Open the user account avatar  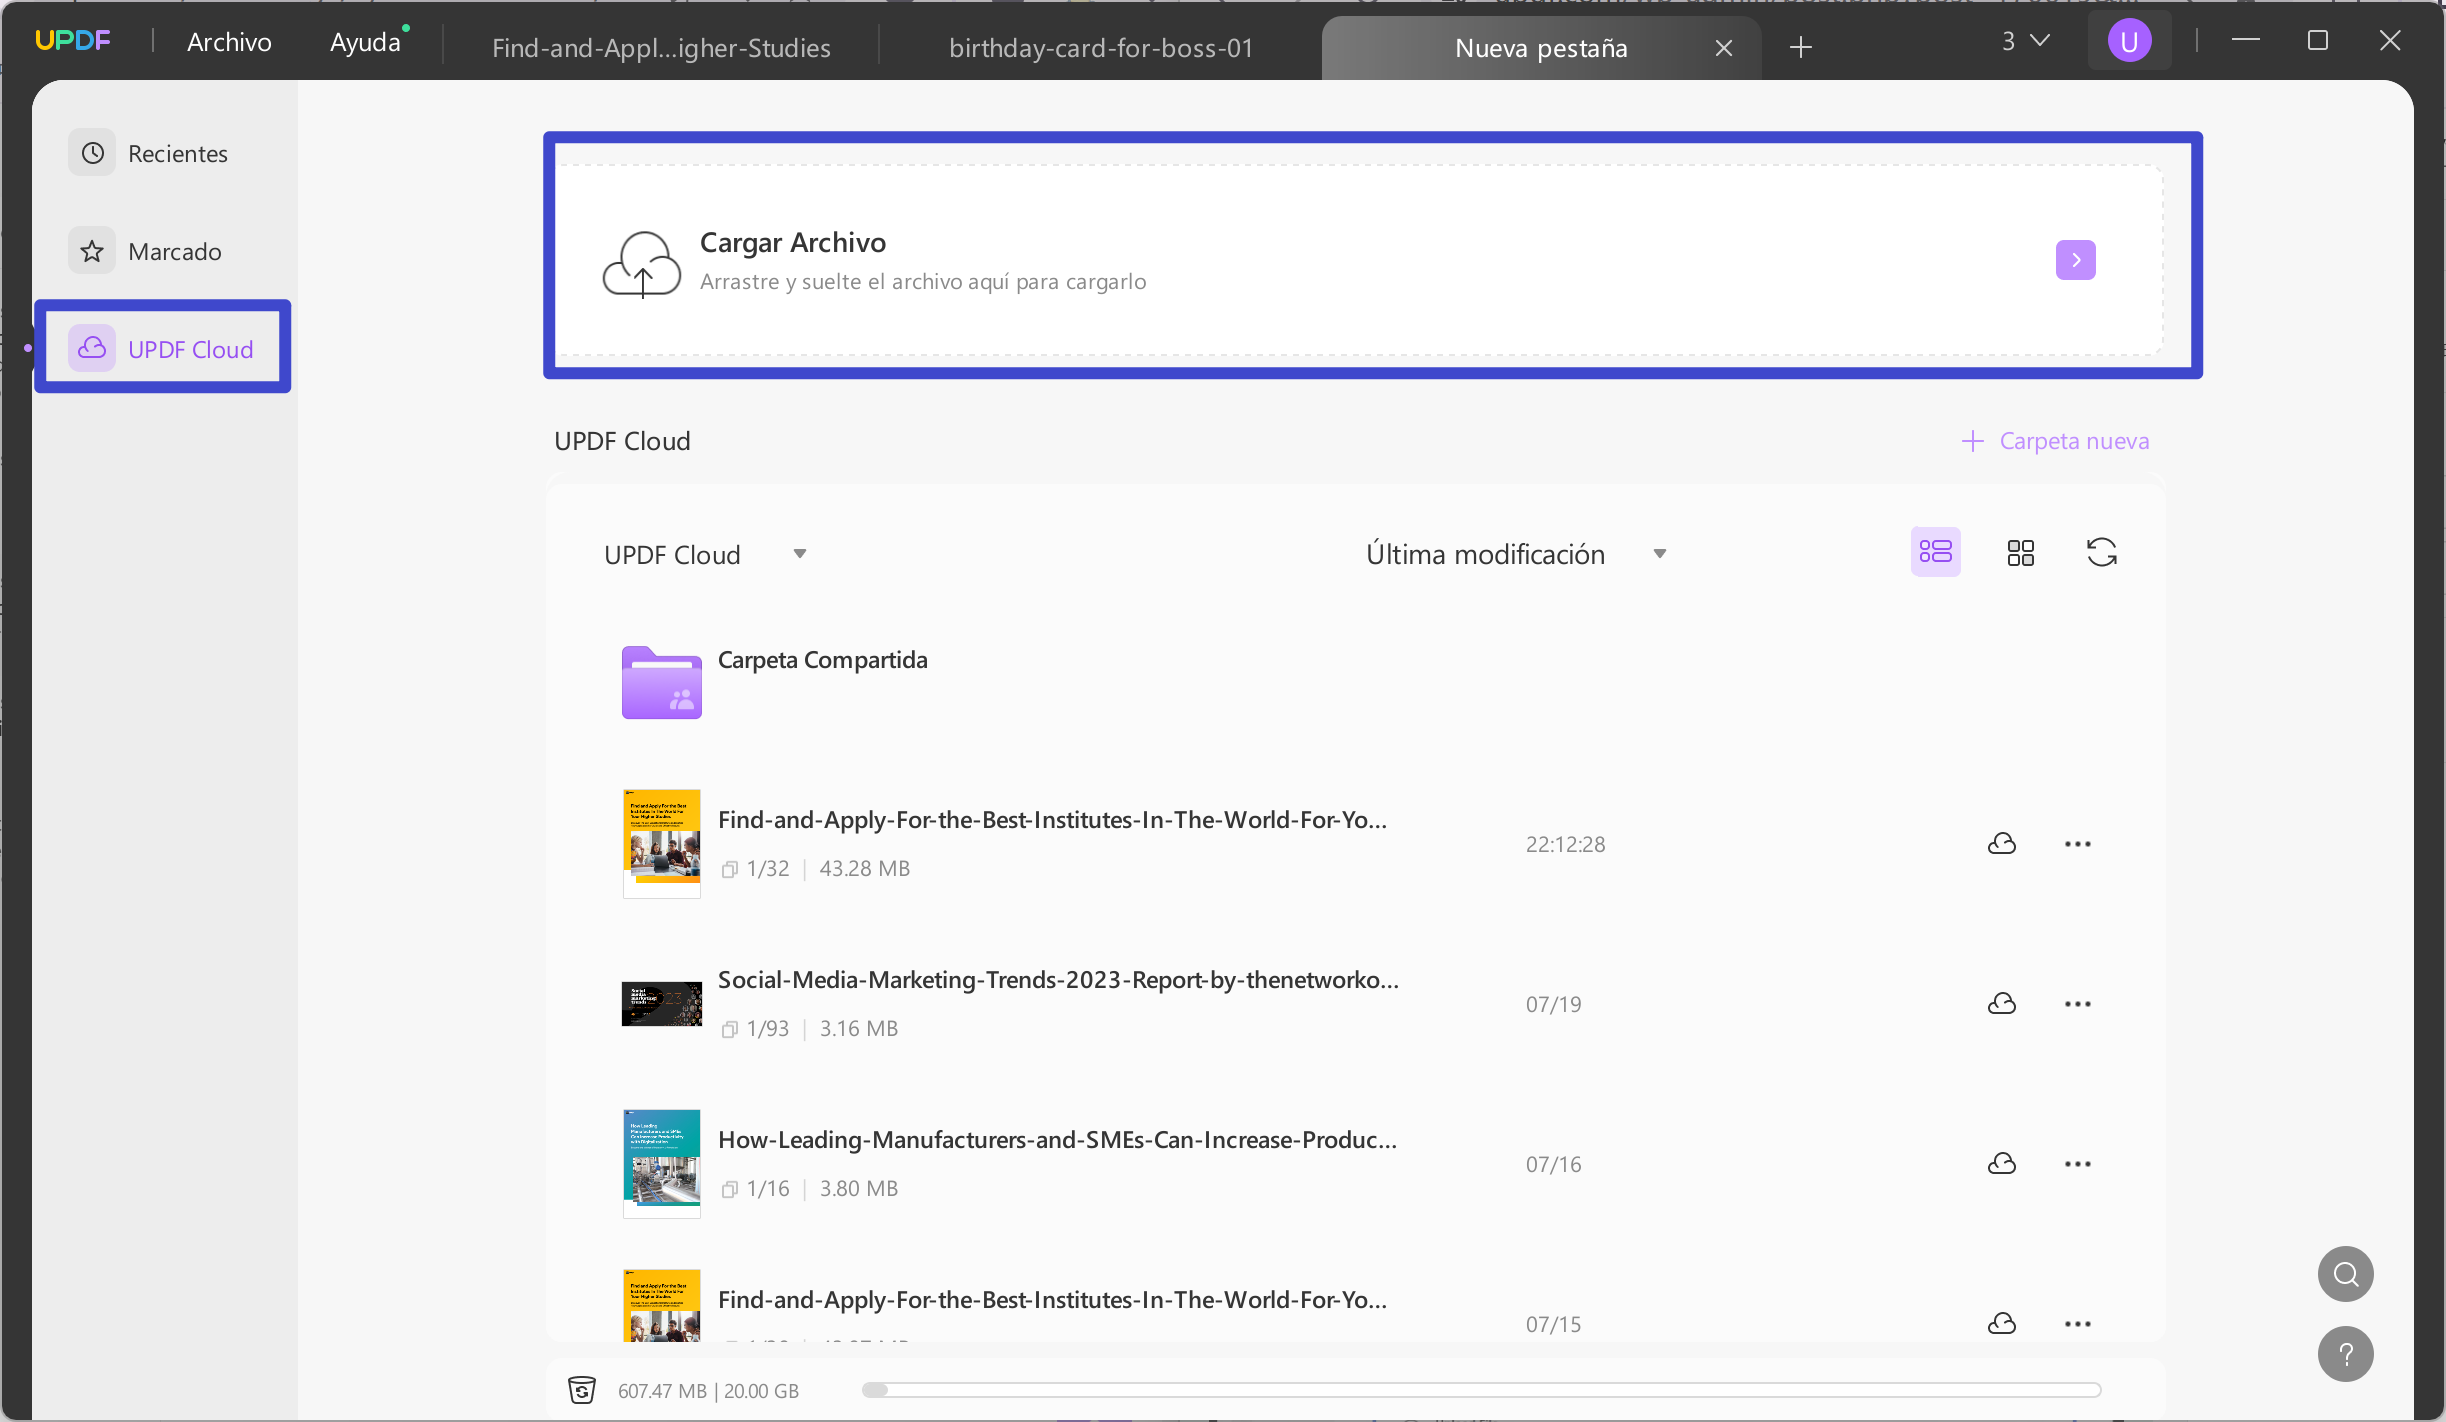pos(2130,41)
